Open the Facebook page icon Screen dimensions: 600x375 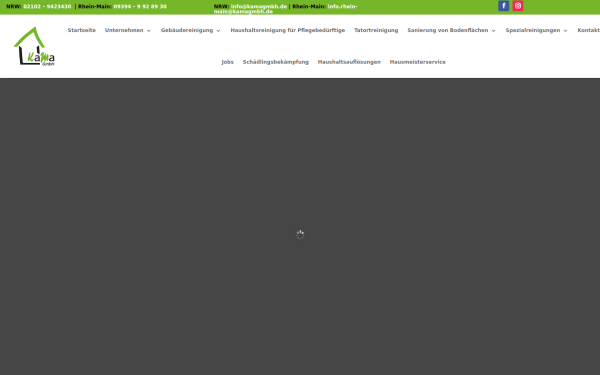tap(503, 6)
